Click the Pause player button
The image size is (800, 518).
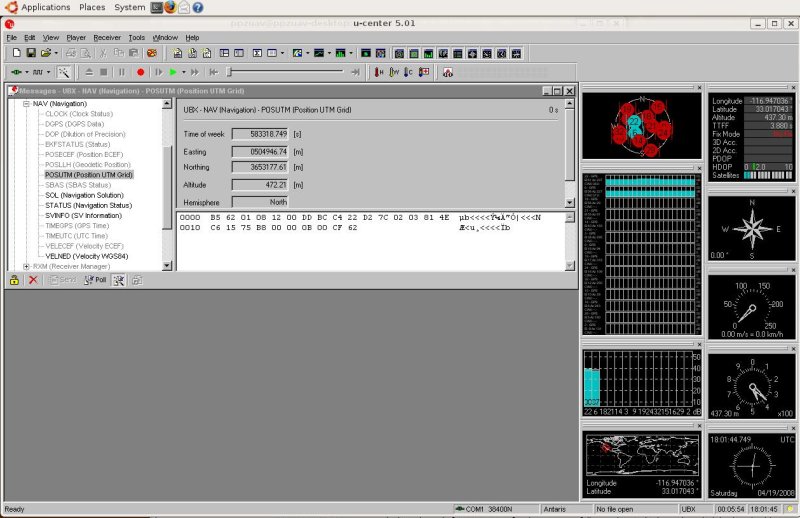pyautogui.click(x=122, y=72)
